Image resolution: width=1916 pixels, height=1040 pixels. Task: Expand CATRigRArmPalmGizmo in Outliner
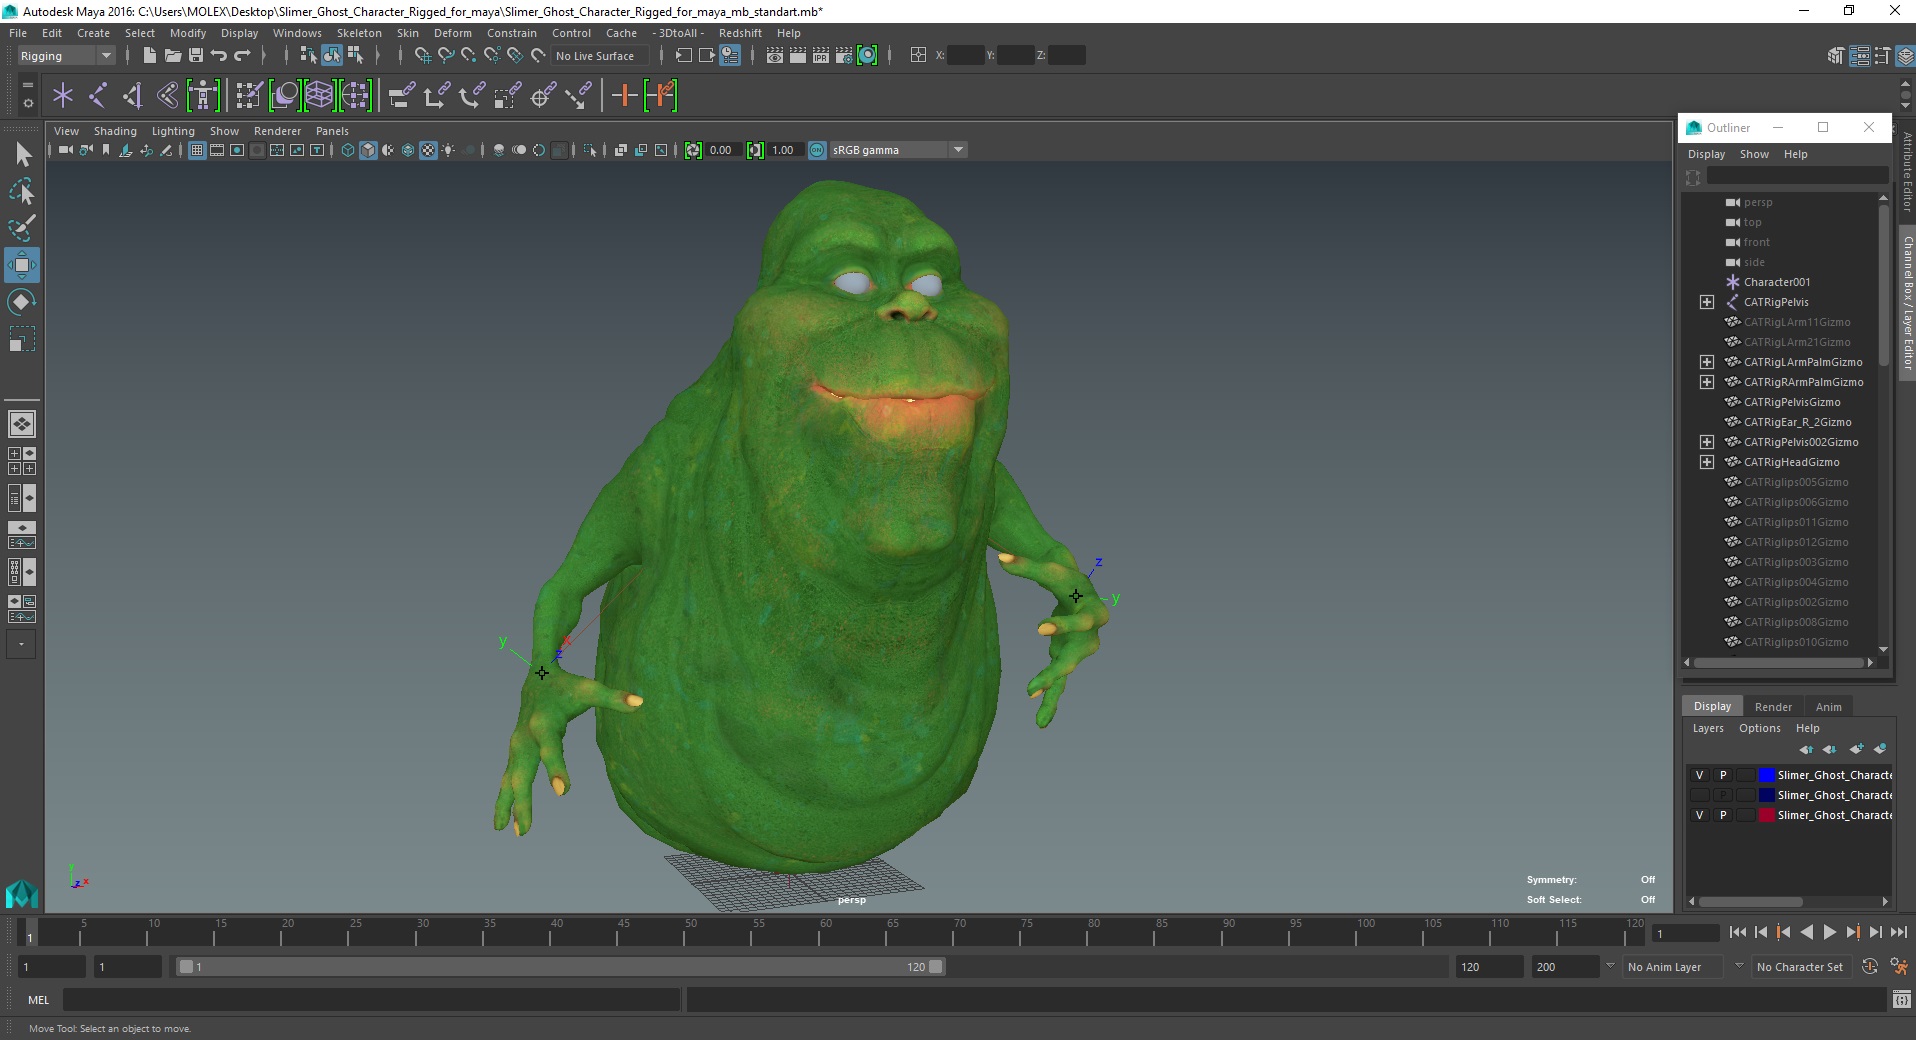coord(1707,382)
